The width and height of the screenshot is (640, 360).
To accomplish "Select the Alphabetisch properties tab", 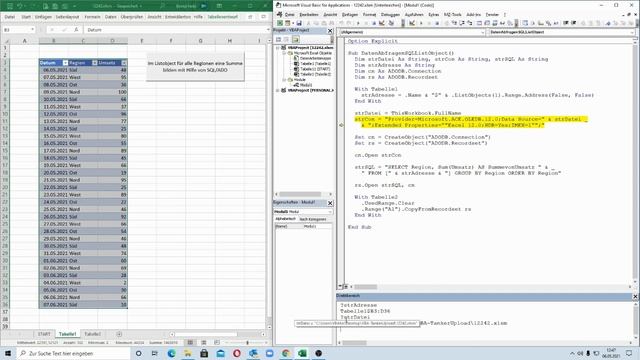I will click(x=285, y=219).
